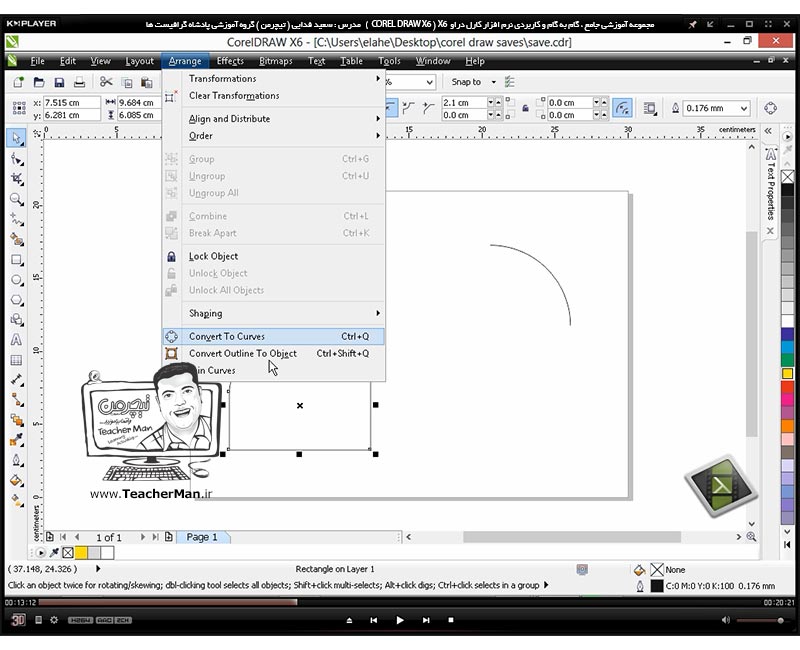
Task: Open the Effects menu
Action: [230, 61]
